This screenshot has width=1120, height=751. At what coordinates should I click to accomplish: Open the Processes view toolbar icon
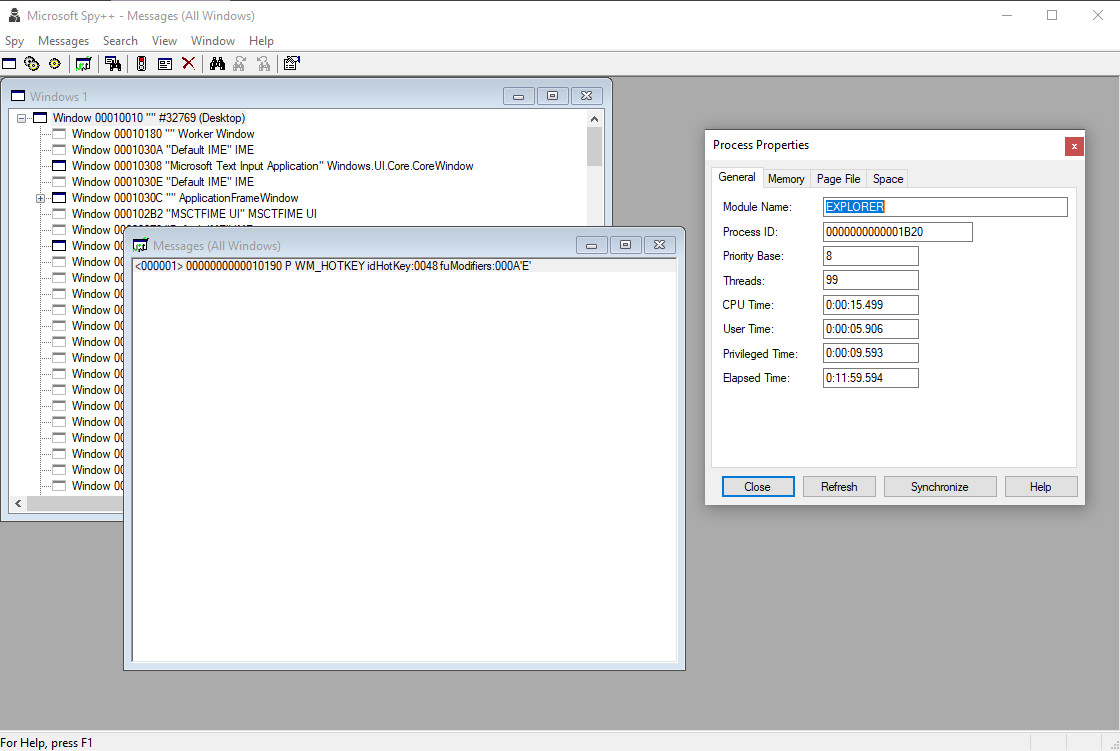point(31,64)
